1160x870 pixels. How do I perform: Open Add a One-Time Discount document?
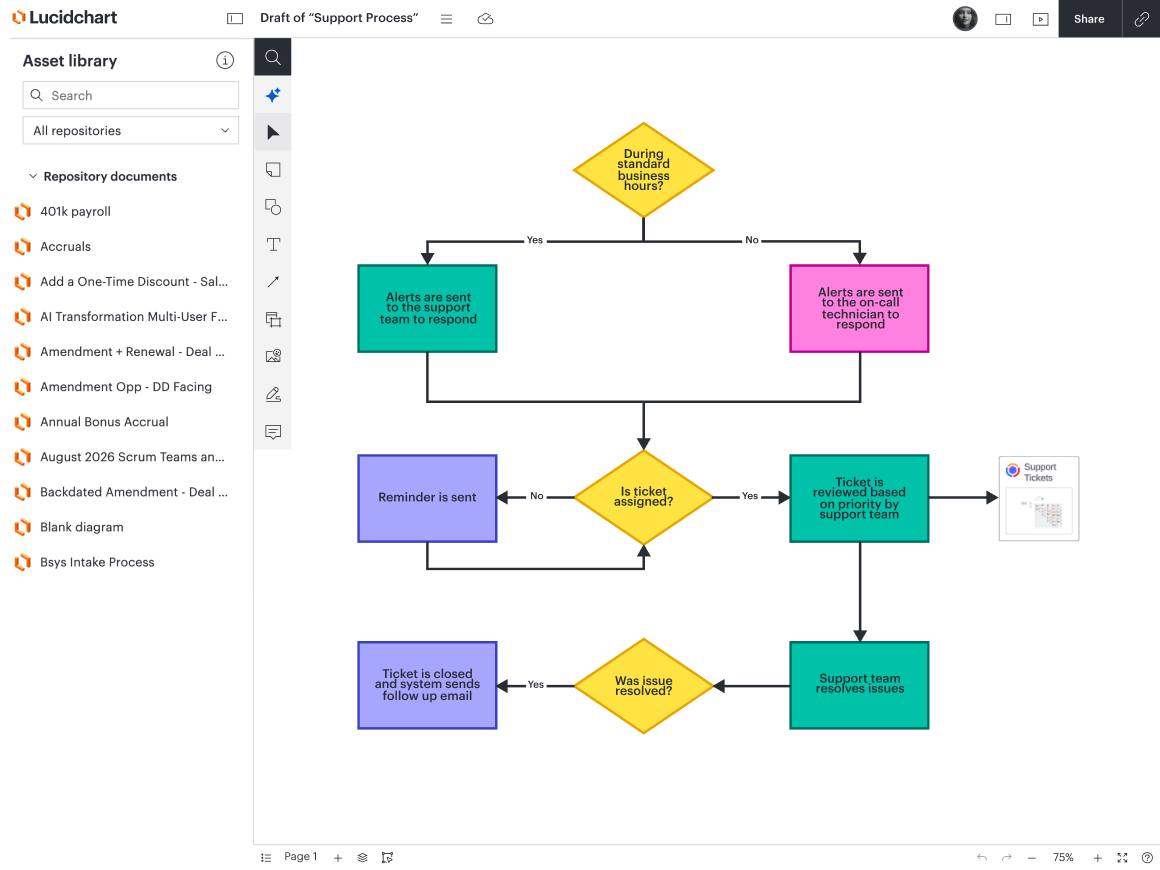click(x=133, y=282)
